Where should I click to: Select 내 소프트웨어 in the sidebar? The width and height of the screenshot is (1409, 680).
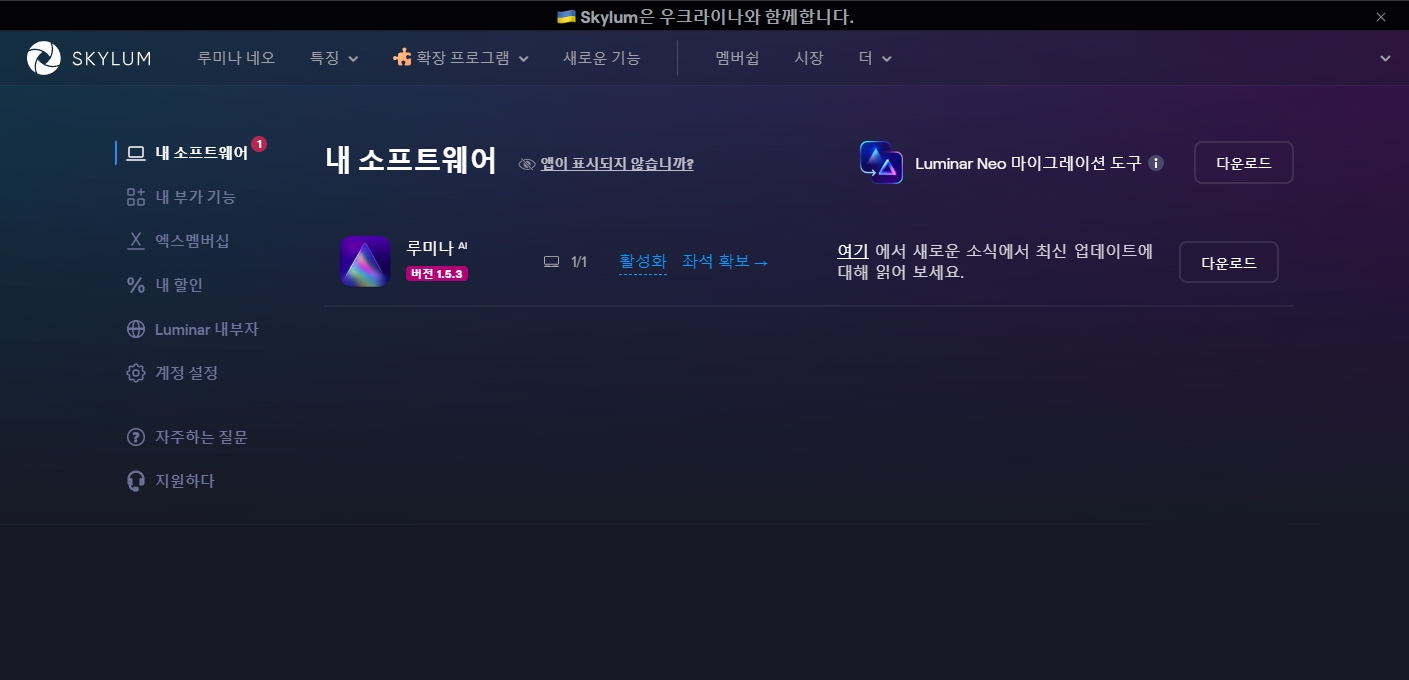[201, 153]
